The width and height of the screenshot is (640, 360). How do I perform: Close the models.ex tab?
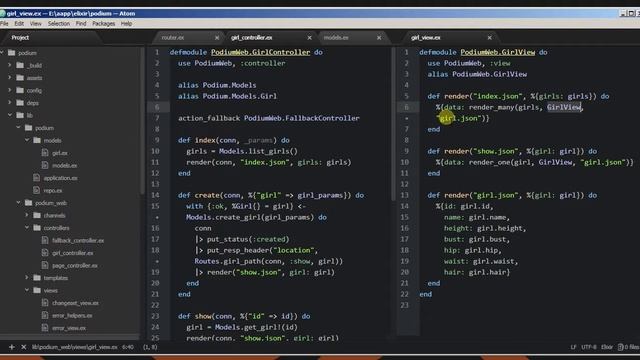(x=379, y=38)
